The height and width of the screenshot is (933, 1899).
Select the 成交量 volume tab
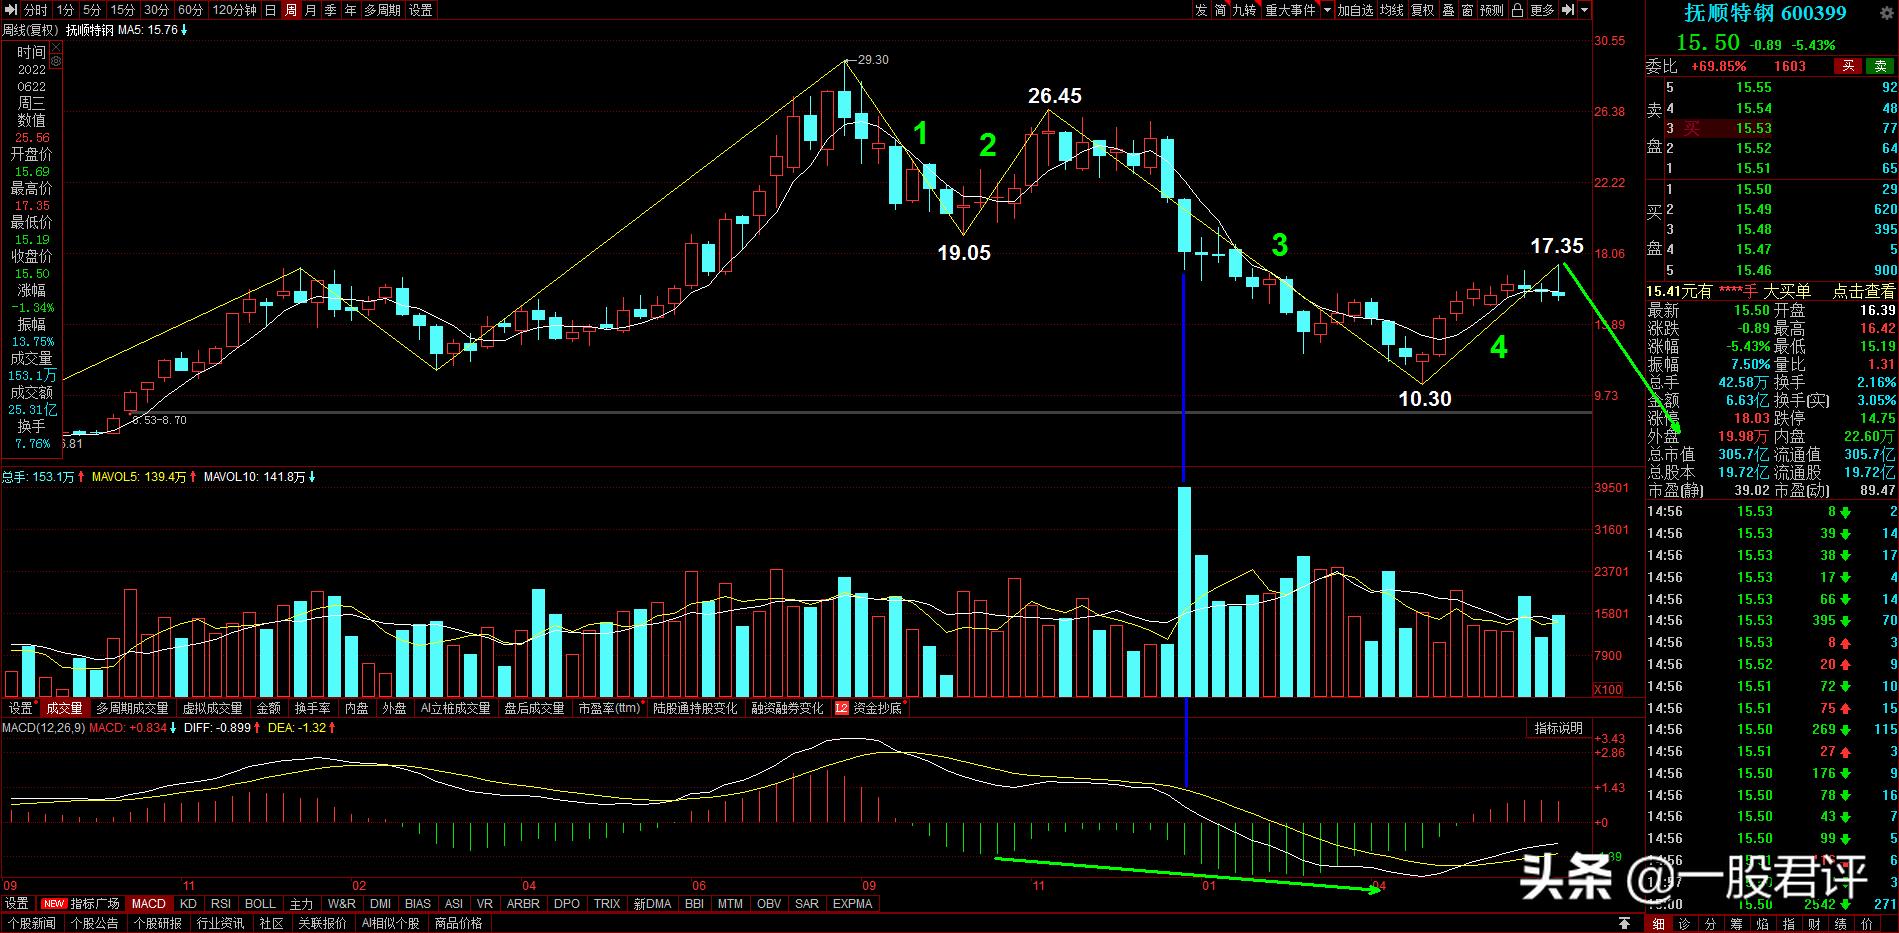pos(65,708)
